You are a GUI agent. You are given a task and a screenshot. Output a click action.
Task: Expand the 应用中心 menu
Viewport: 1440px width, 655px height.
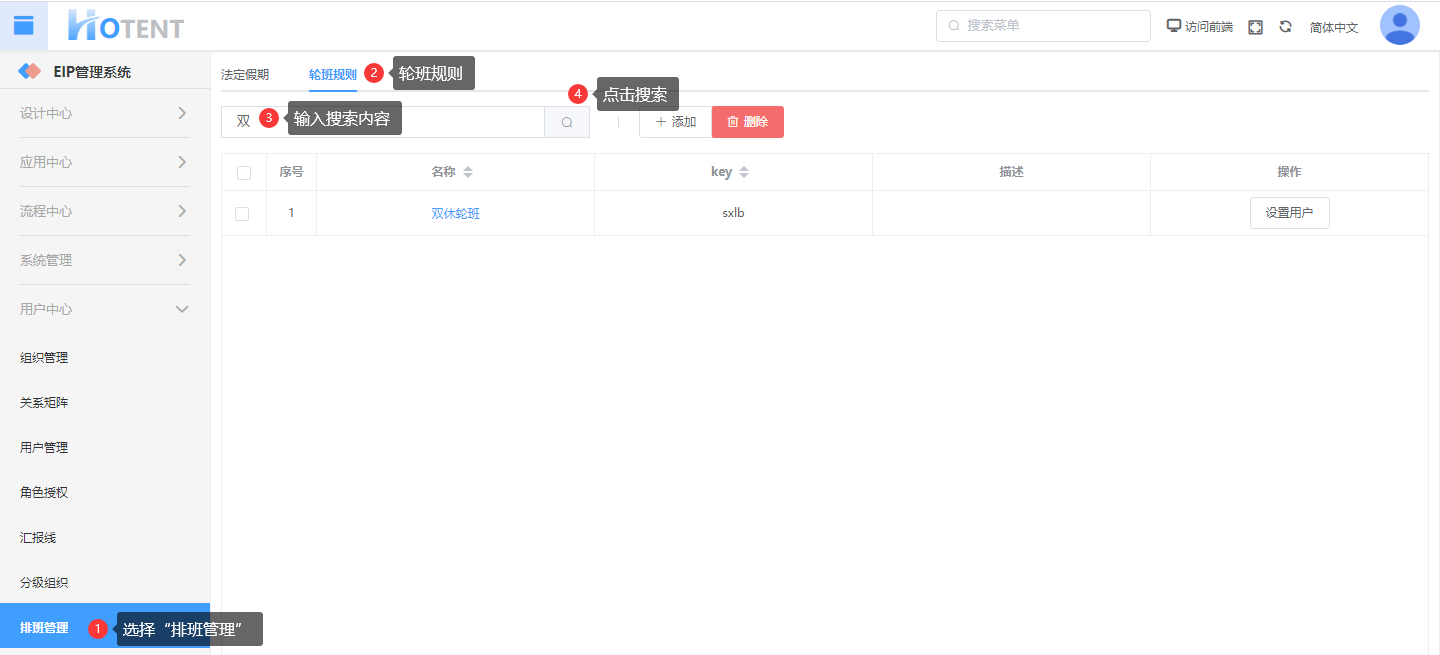point(105,162)
